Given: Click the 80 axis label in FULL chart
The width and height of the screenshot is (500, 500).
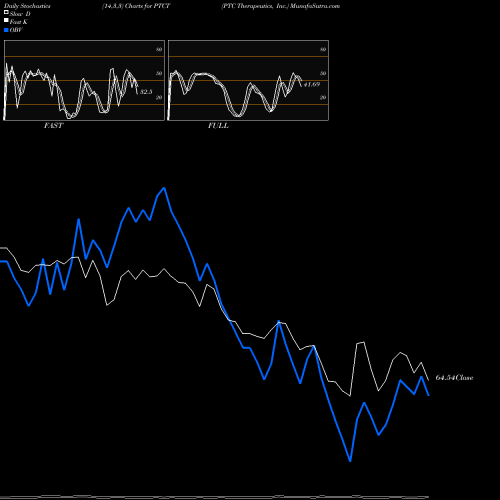Looking at the screenshot, I should pos(323,49).
